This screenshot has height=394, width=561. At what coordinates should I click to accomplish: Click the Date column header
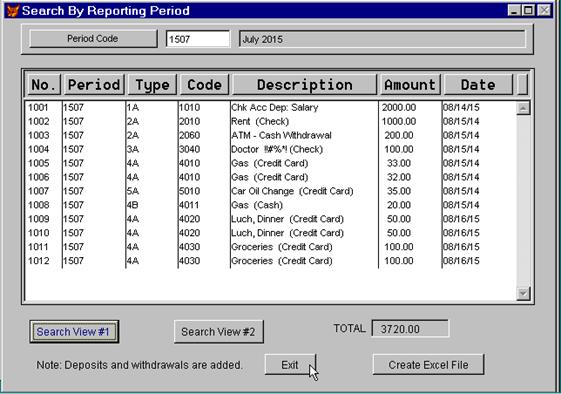pos(478,85)
